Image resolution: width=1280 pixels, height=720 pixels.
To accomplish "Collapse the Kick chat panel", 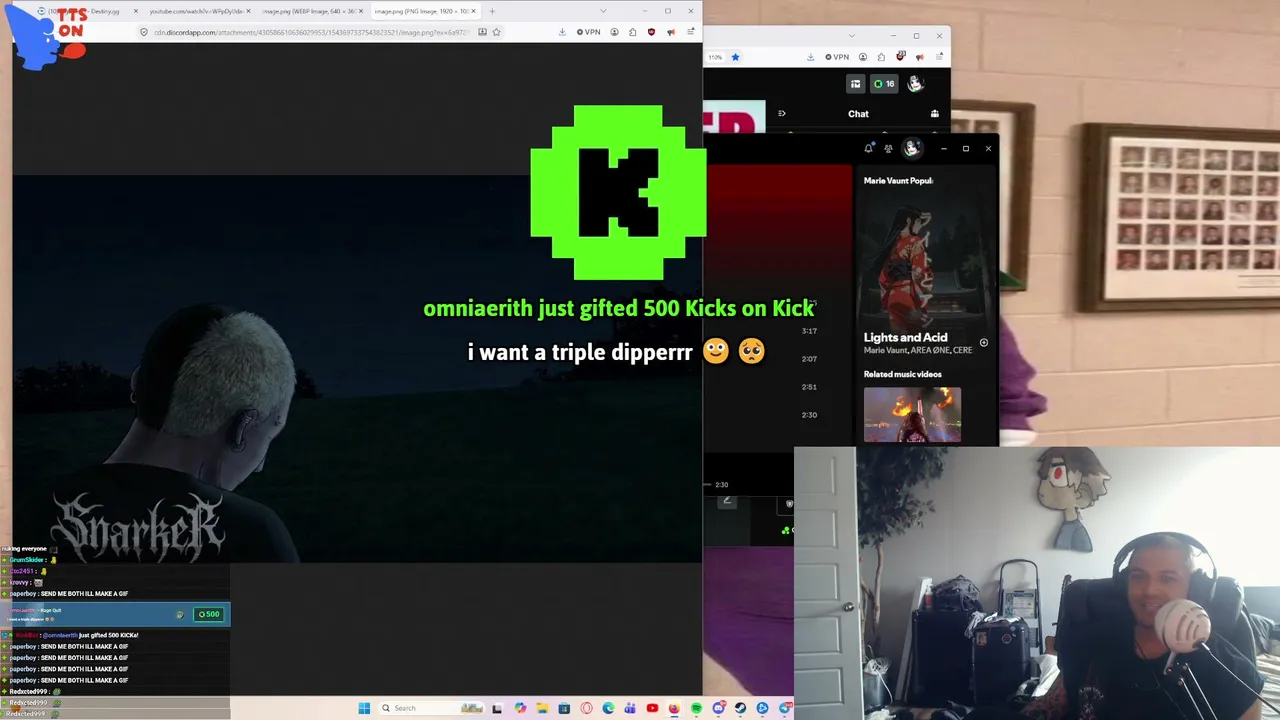I will pos(782,114).
